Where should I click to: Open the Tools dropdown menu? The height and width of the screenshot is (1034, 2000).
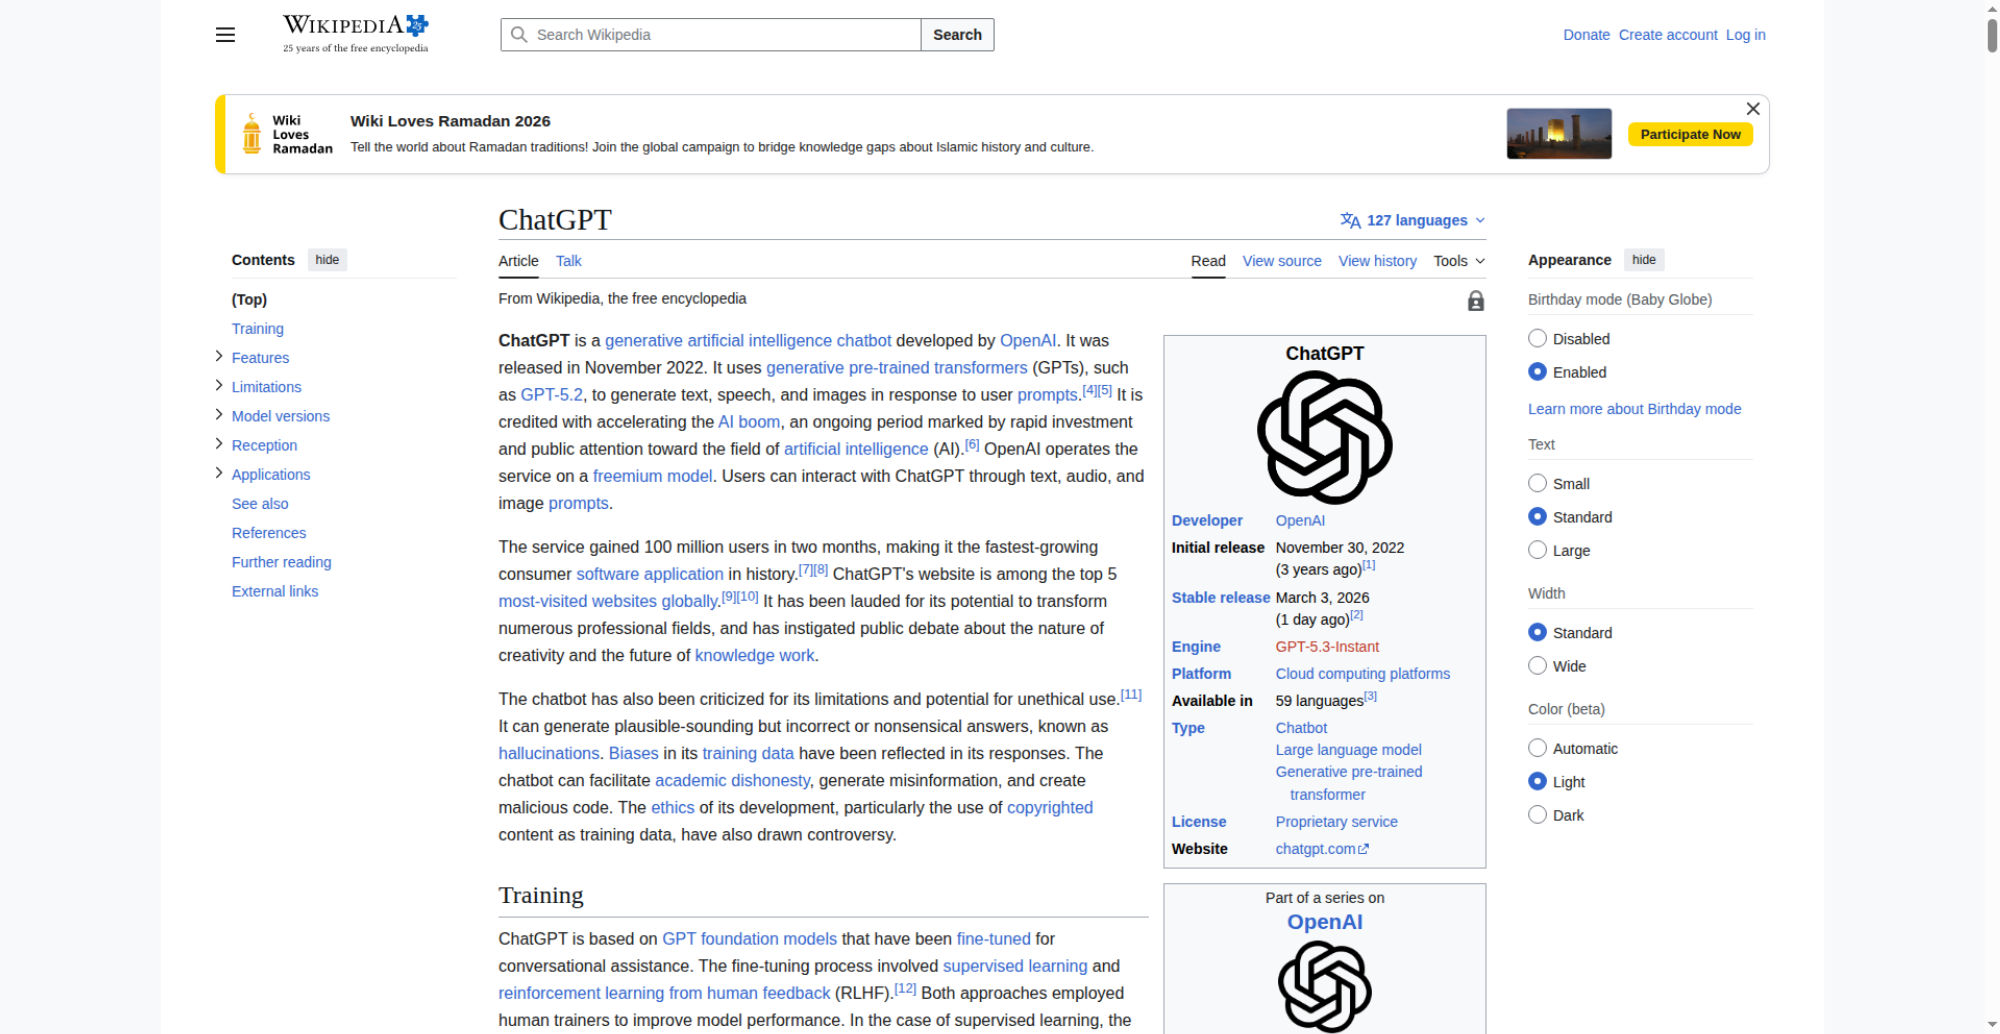click(x=1458, y=261)
